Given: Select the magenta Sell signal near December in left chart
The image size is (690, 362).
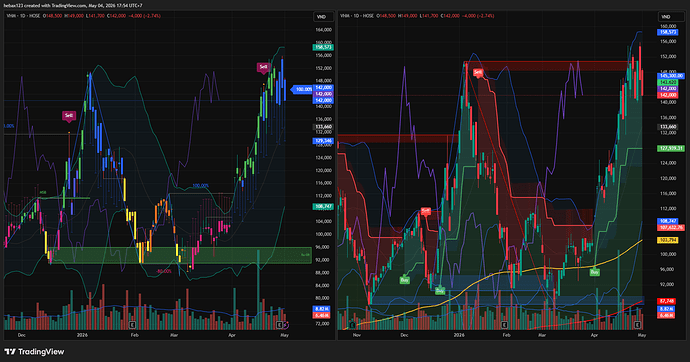Looking at the screenshot, I should [69, 116].
